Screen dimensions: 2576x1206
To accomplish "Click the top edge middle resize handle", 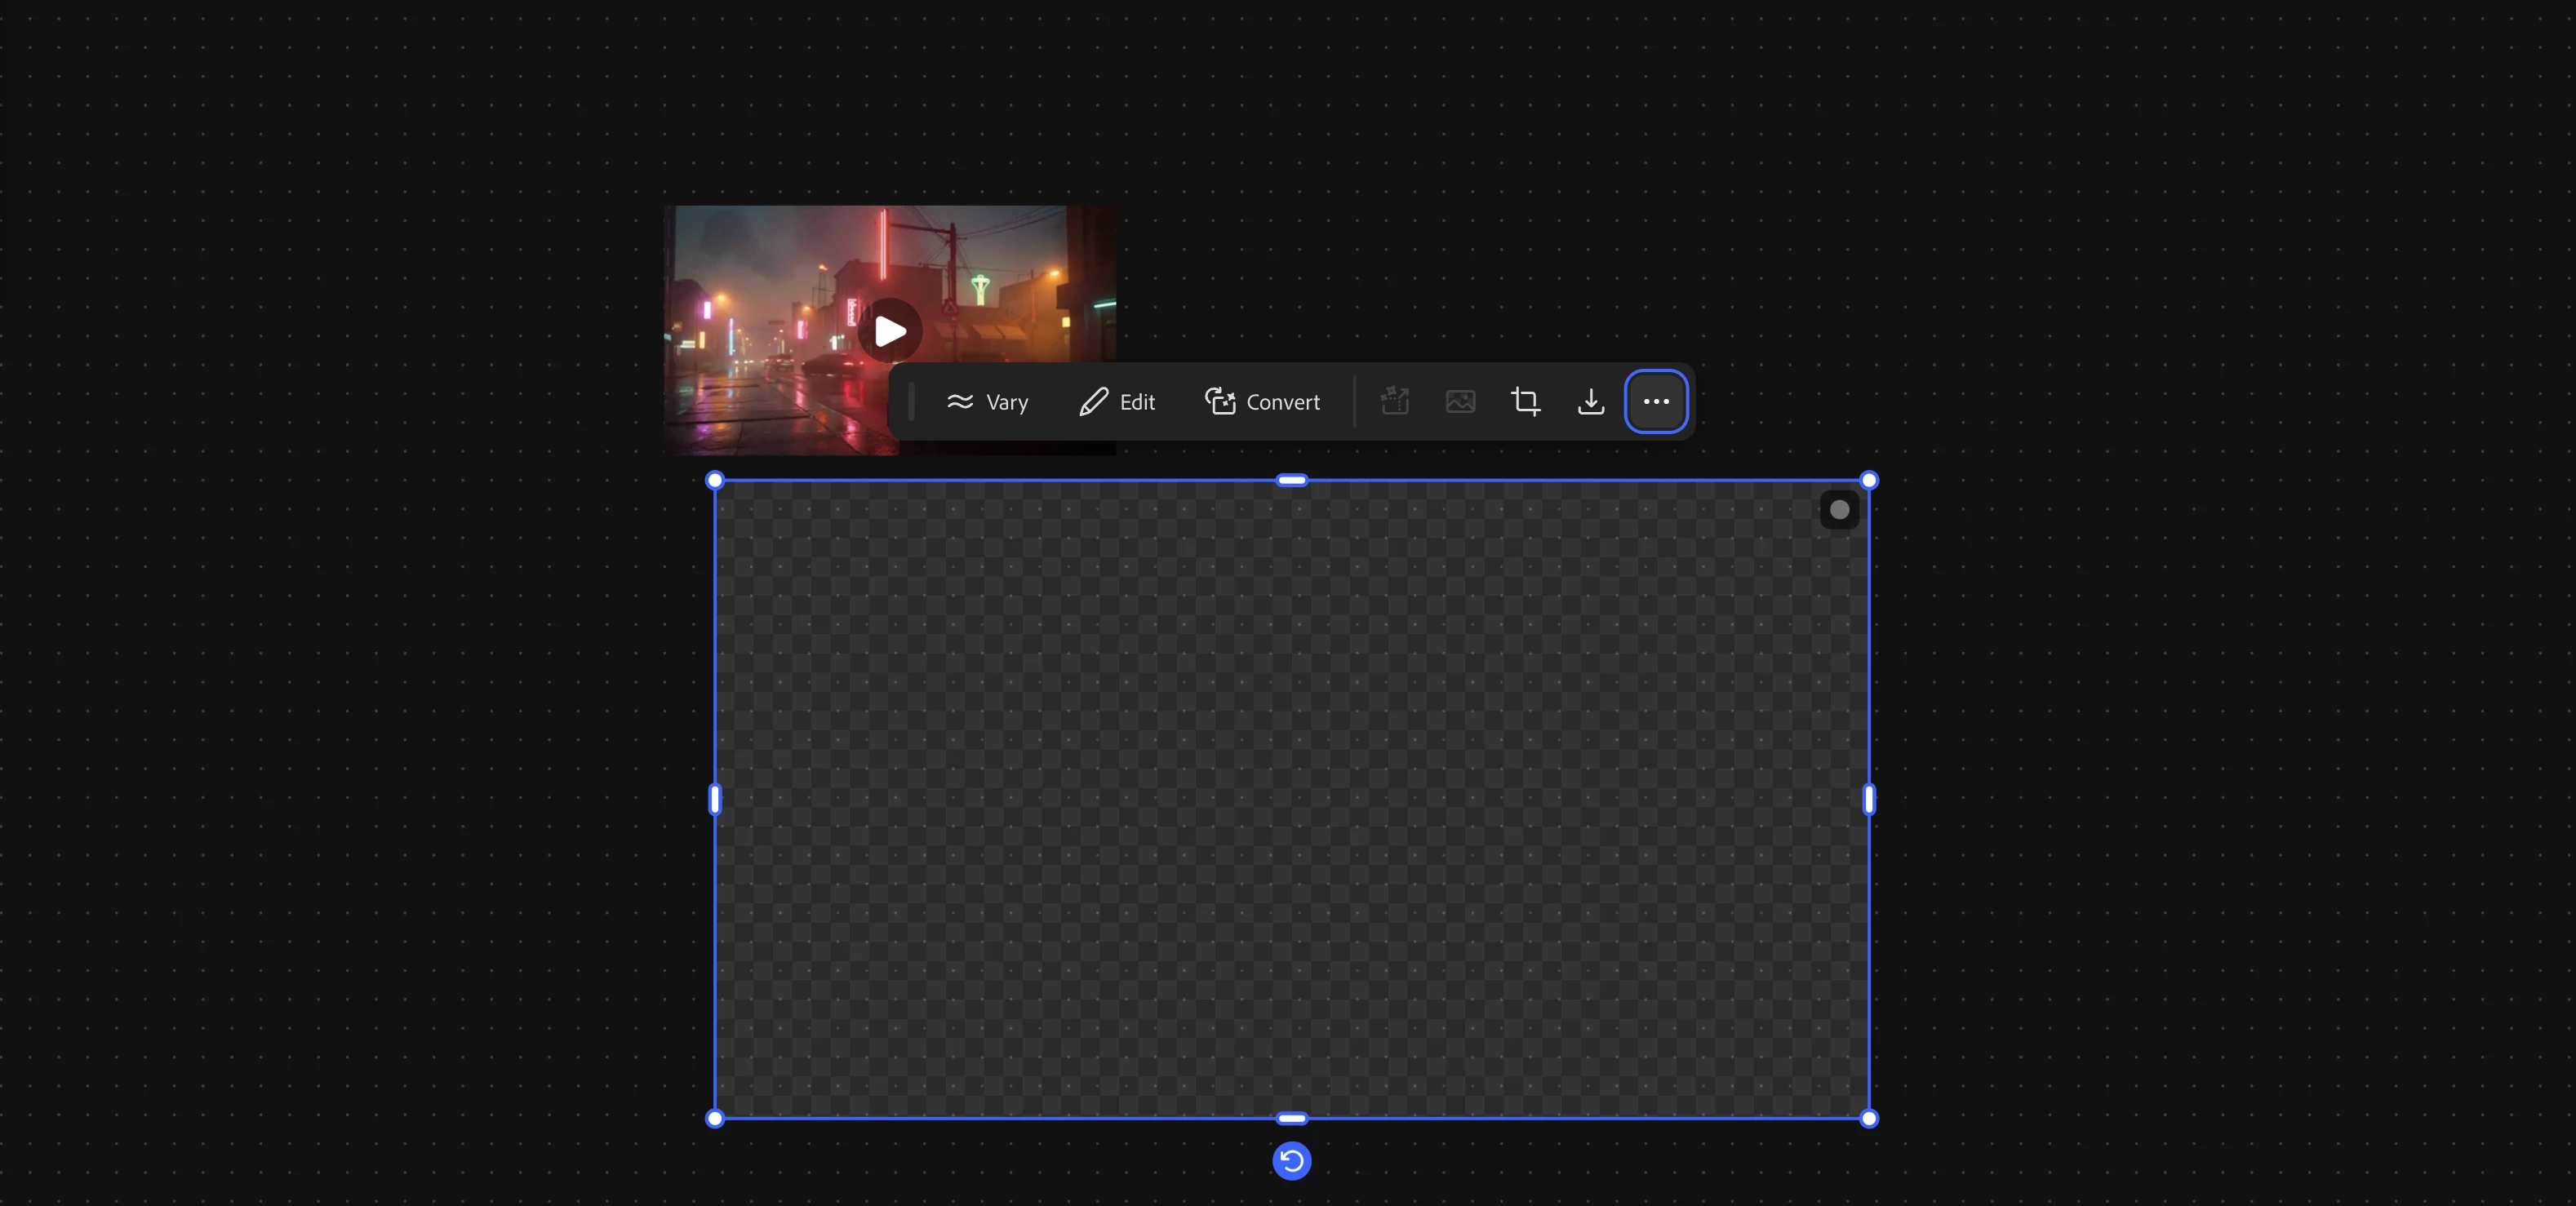I will click(1291, 481).
